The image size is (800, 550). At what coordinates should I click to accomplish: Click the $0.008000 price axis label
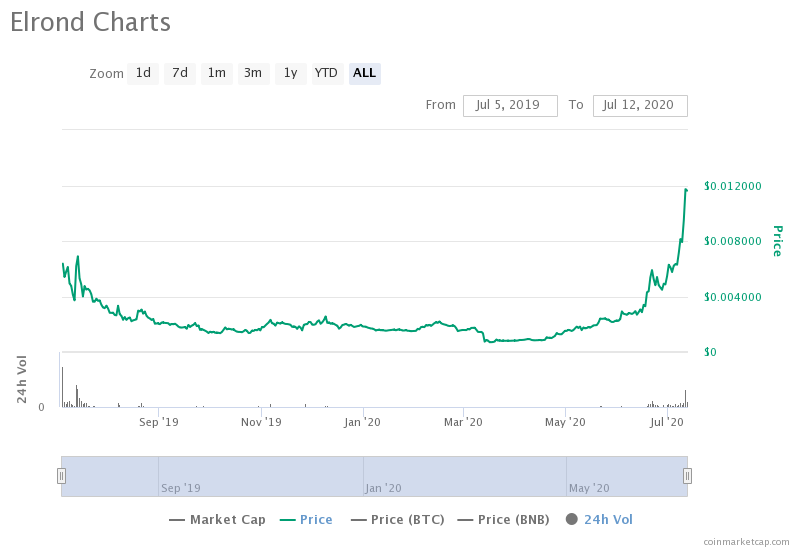[x=733, y=241]
